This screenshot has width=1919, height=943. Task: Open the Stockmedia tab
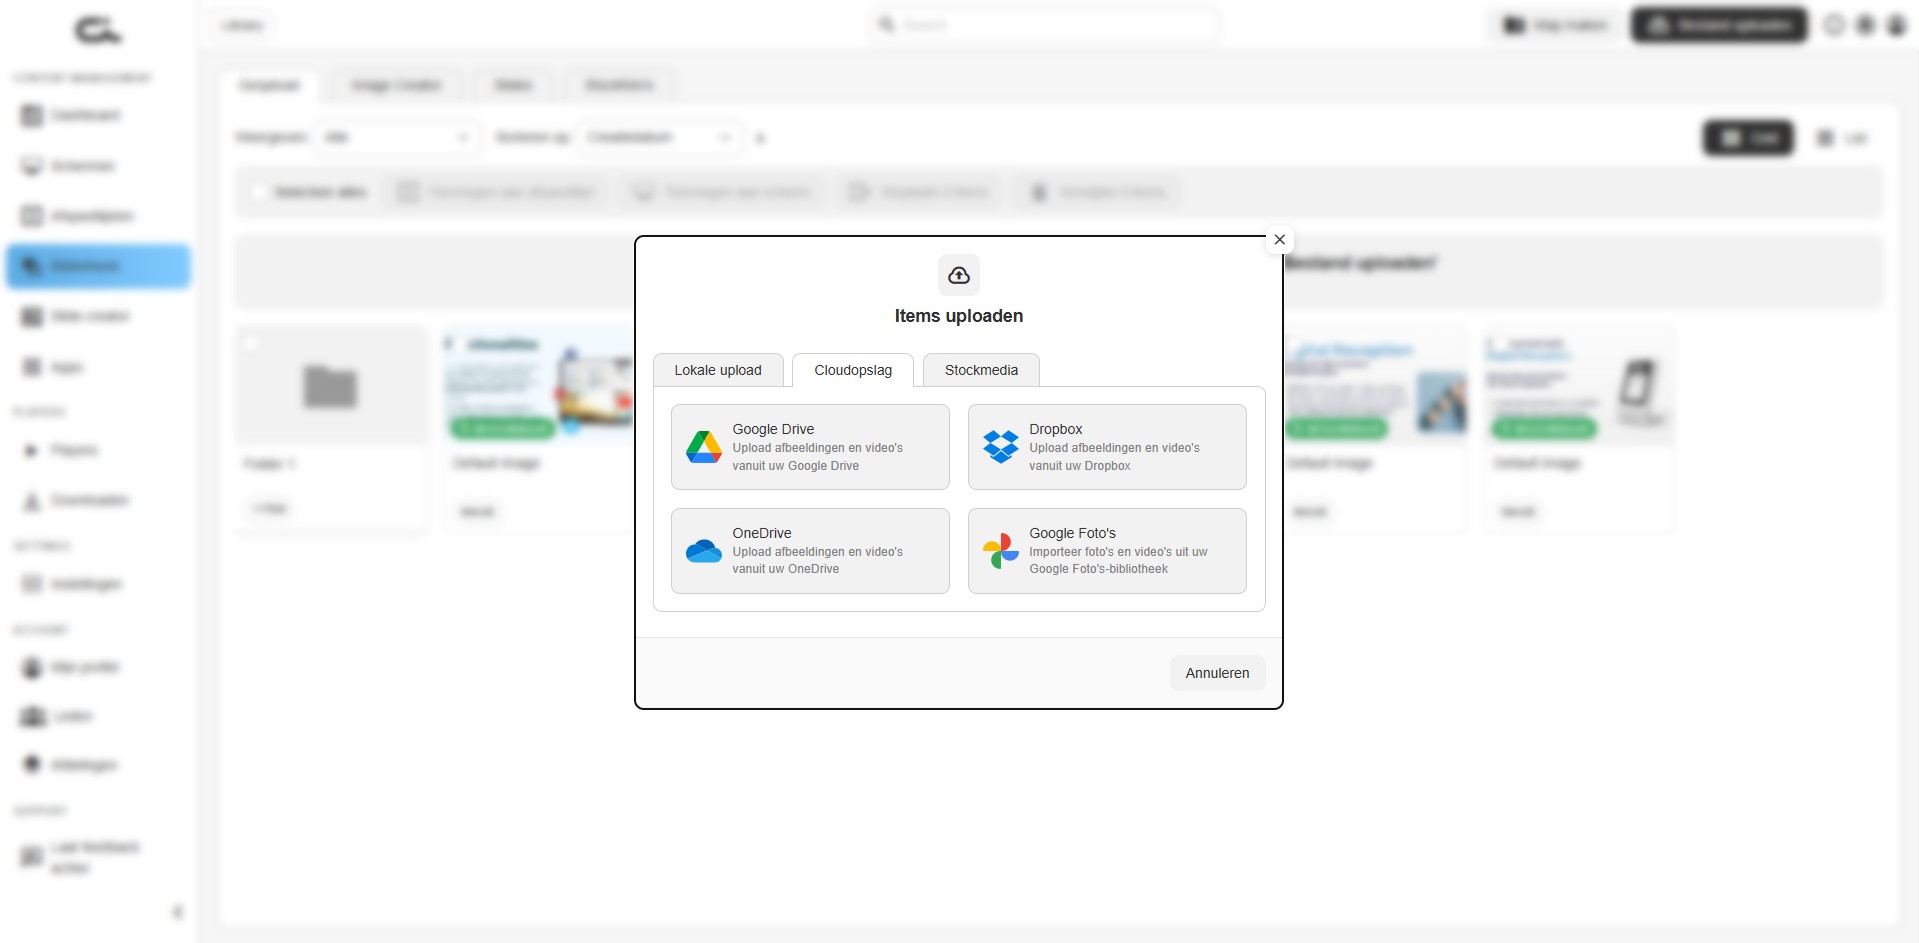981,370
